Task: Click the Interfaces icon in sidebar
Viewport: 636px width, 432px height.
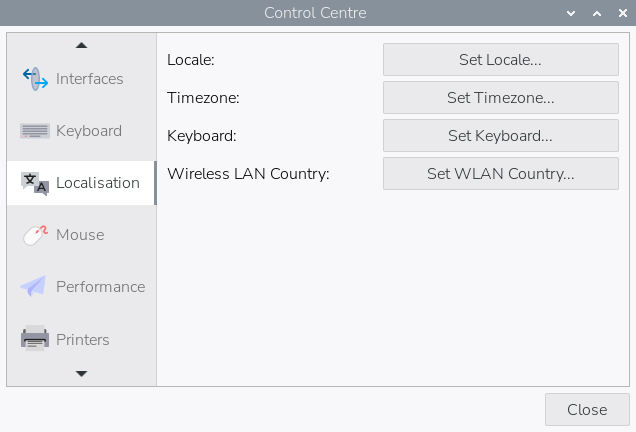Action: (35, 79)
